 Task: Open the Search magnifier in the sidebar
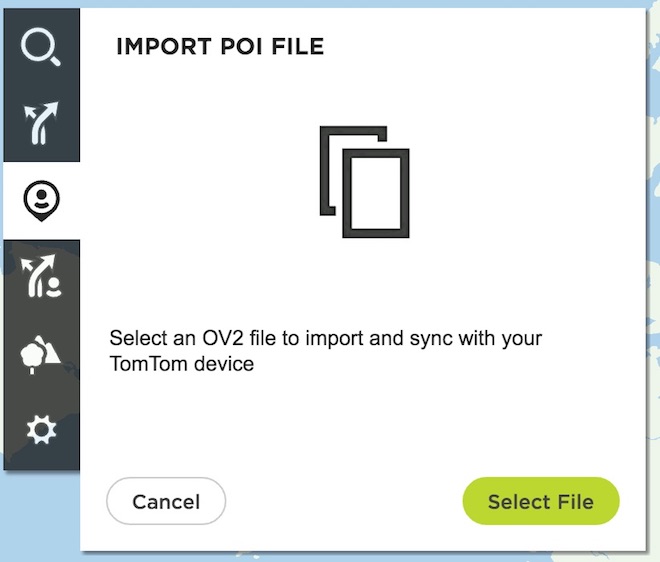(41, 47)
